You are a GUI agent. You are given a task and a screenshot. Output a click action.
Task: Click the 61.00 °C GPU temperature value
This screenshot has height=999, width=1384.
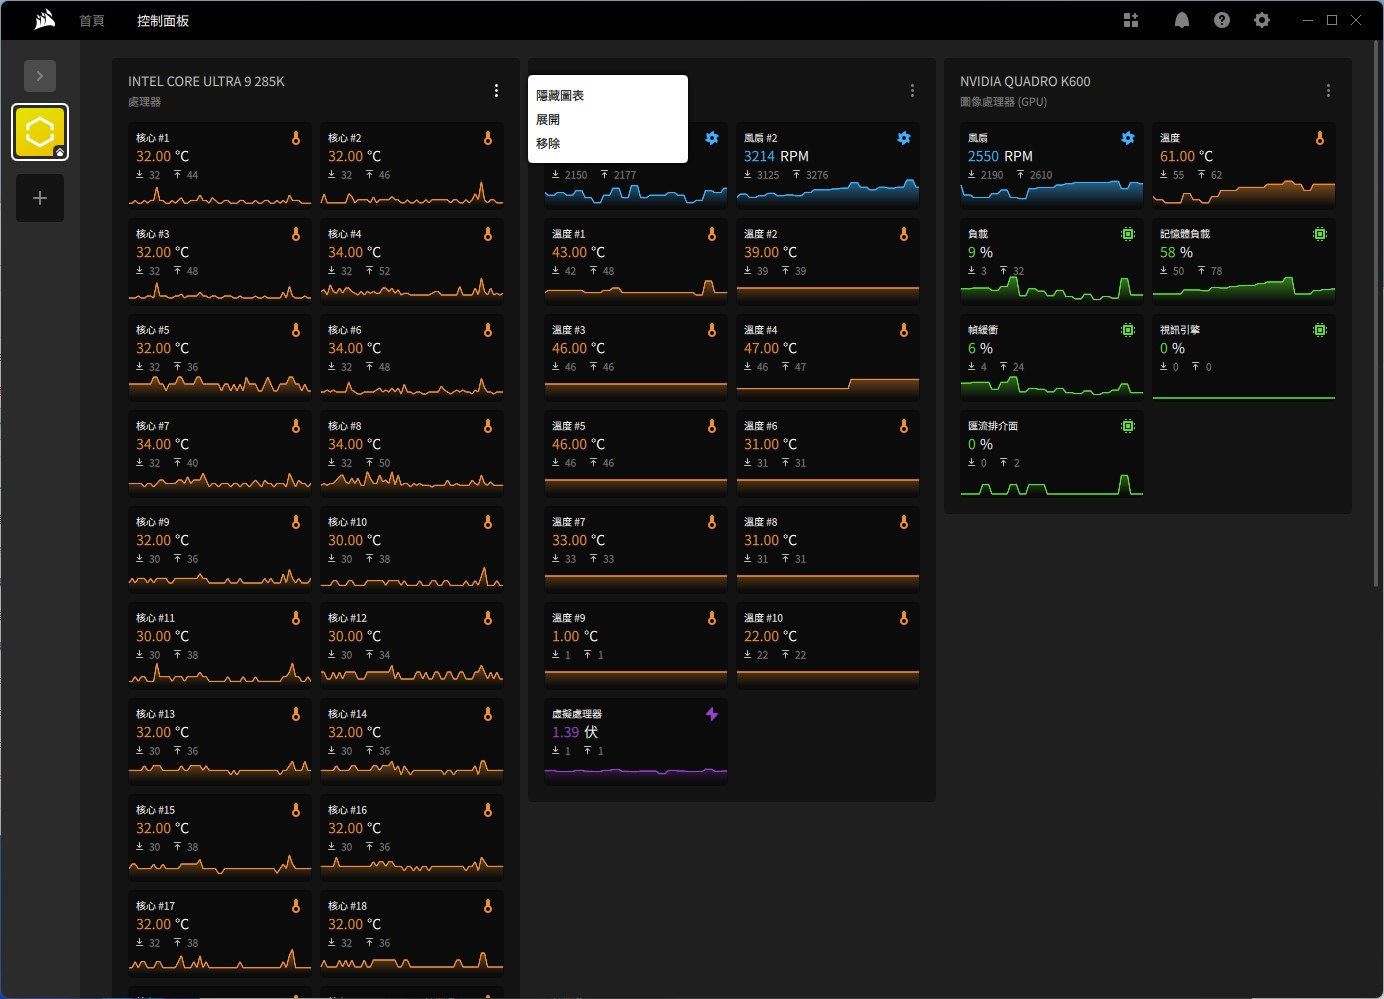click(x=1186, y=156)
